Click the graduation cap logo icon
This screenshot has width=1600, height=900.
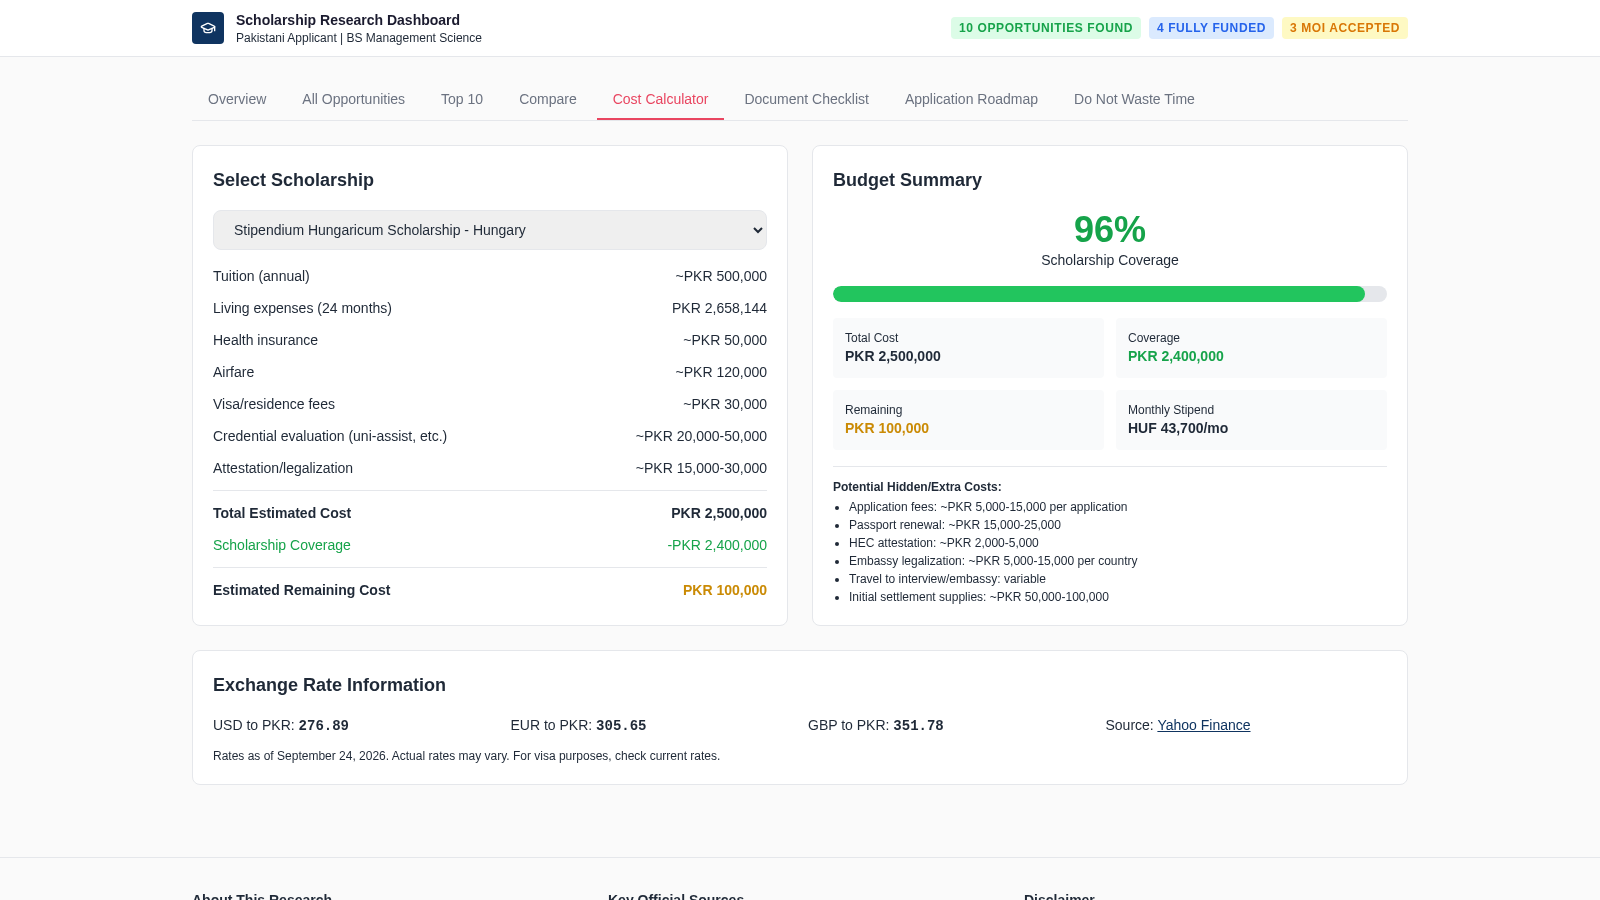[x=208, y=28]
